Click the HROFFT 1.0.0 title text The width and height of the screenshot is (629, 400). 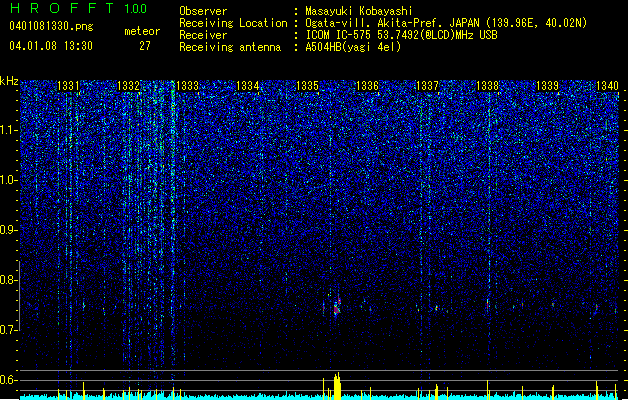coord(79,8)
